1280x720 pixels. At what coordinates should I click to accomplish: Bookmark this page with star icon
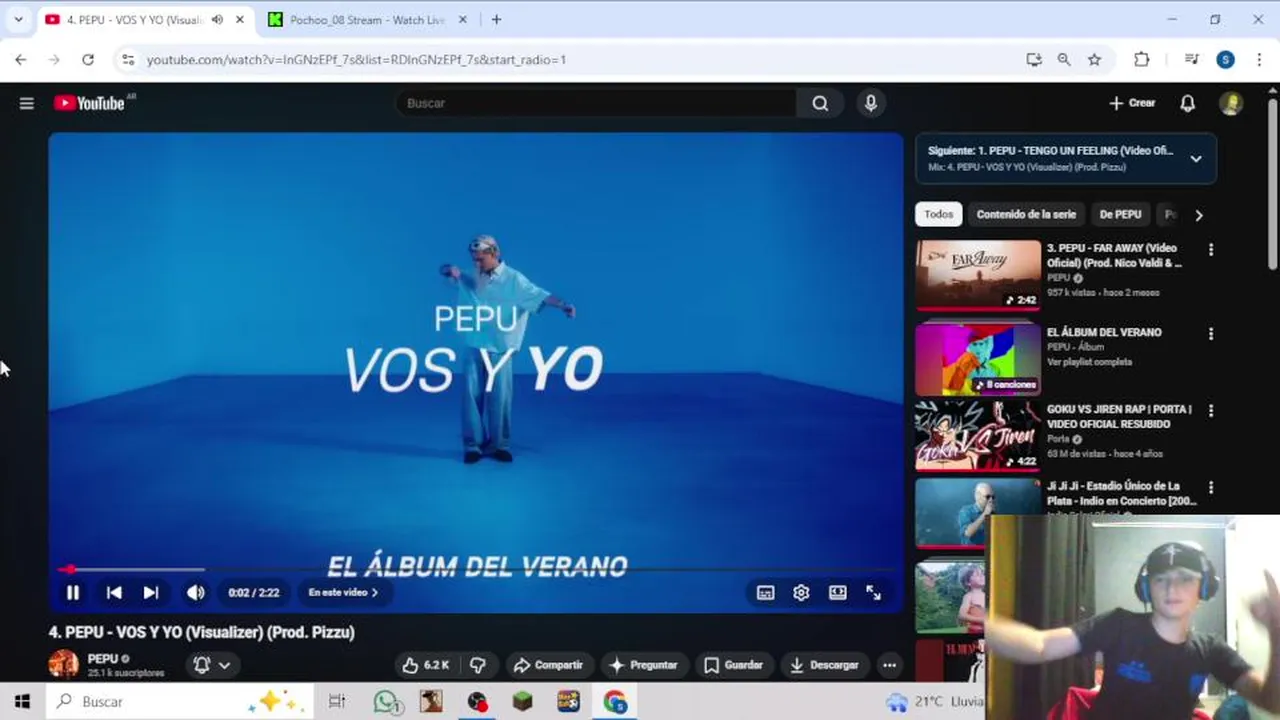[1094, 60]
